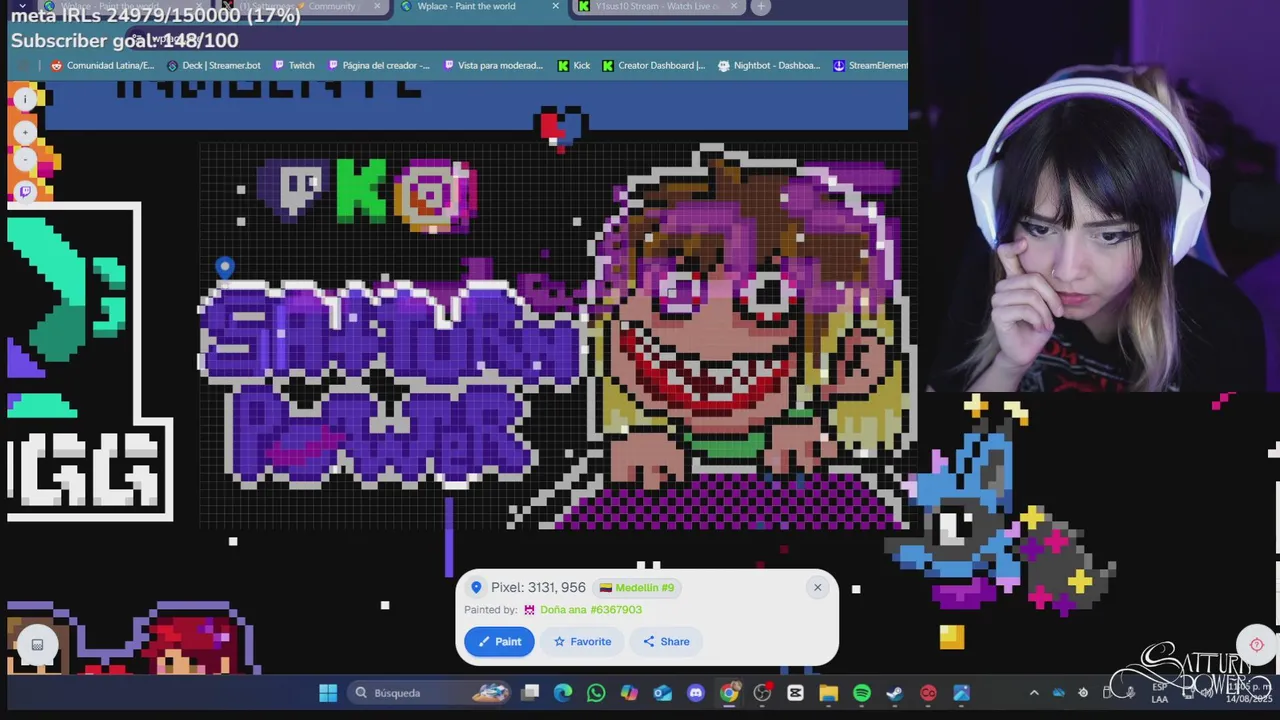Open Outlook from the taskbar
1280x720 pixels.
(x=662, y=692)
